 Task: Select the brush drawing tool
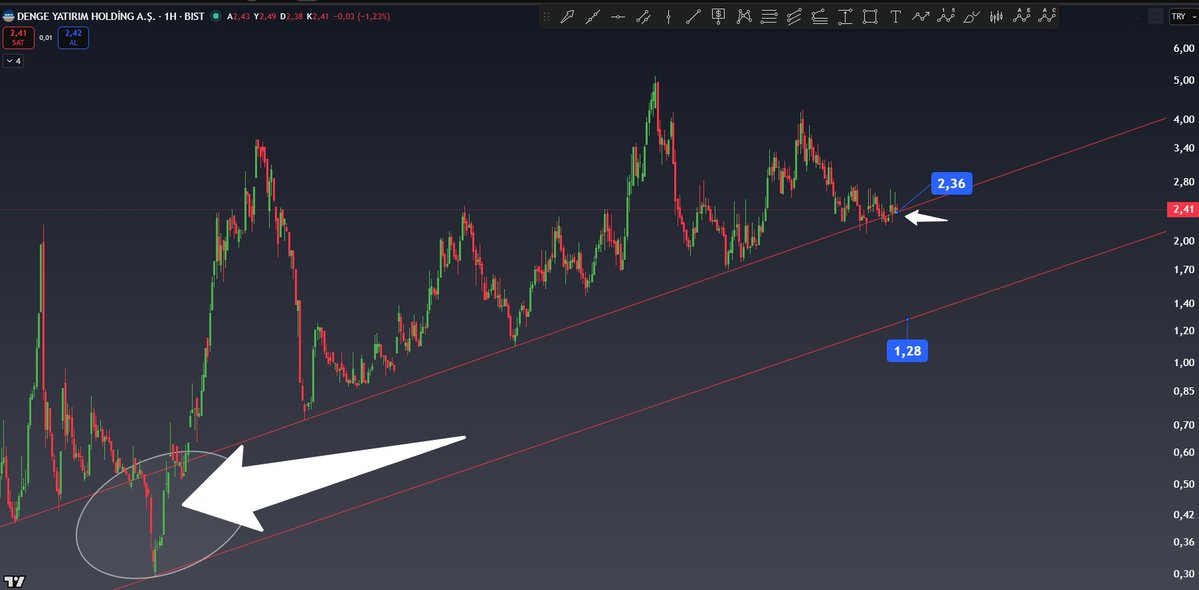pos(972,16)
